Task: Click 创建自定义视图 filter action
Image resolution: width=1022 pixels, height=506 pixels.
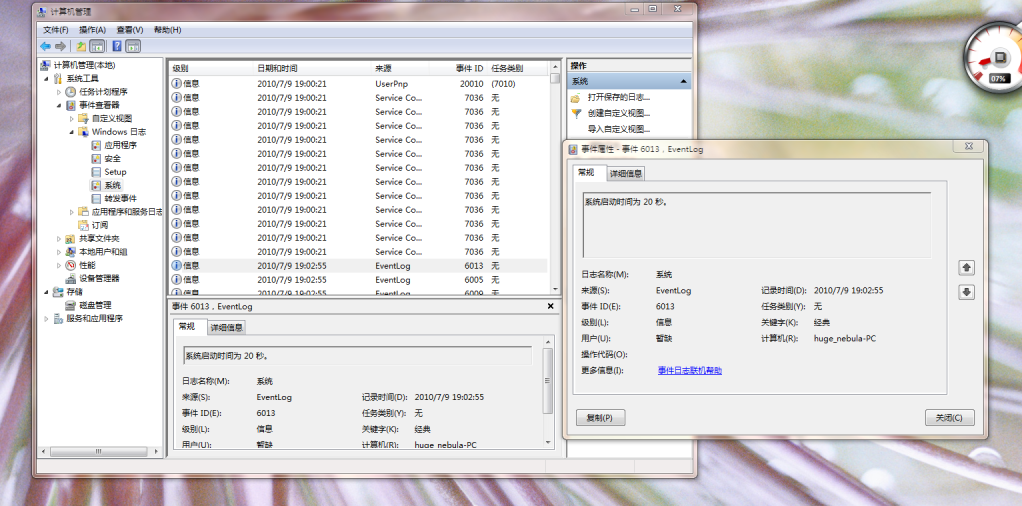Action: tap(618, 113)
